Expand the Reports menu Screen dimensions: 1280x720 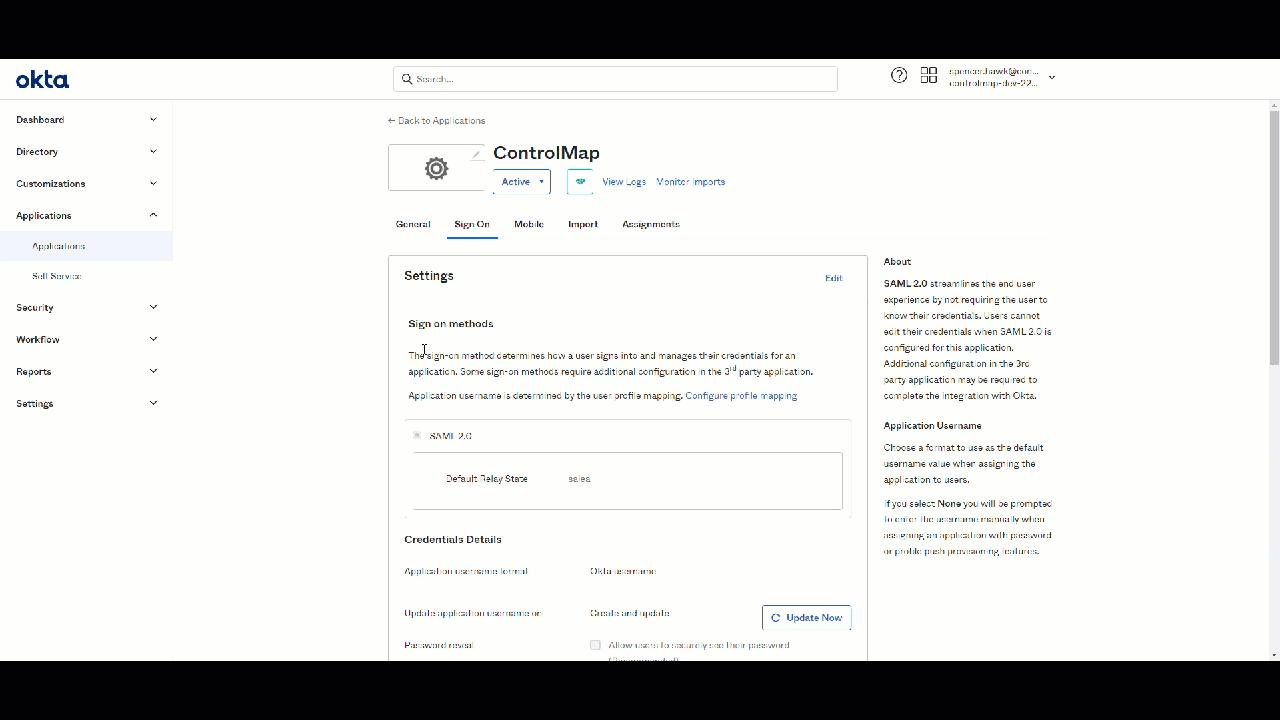pyautogui.click(x=86, y=372)
